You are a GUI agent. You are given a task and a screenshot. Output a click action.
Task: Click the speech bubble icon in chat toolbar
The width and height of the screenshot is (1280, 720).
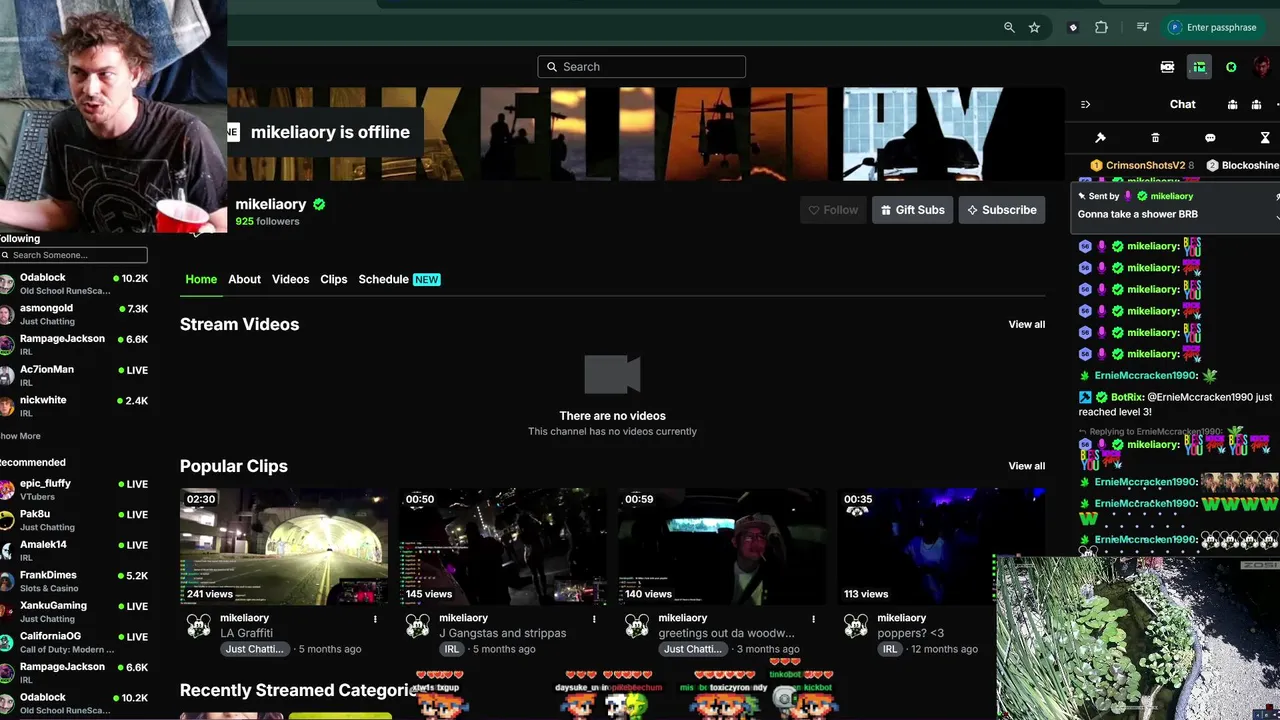(x=1210, y=138)
